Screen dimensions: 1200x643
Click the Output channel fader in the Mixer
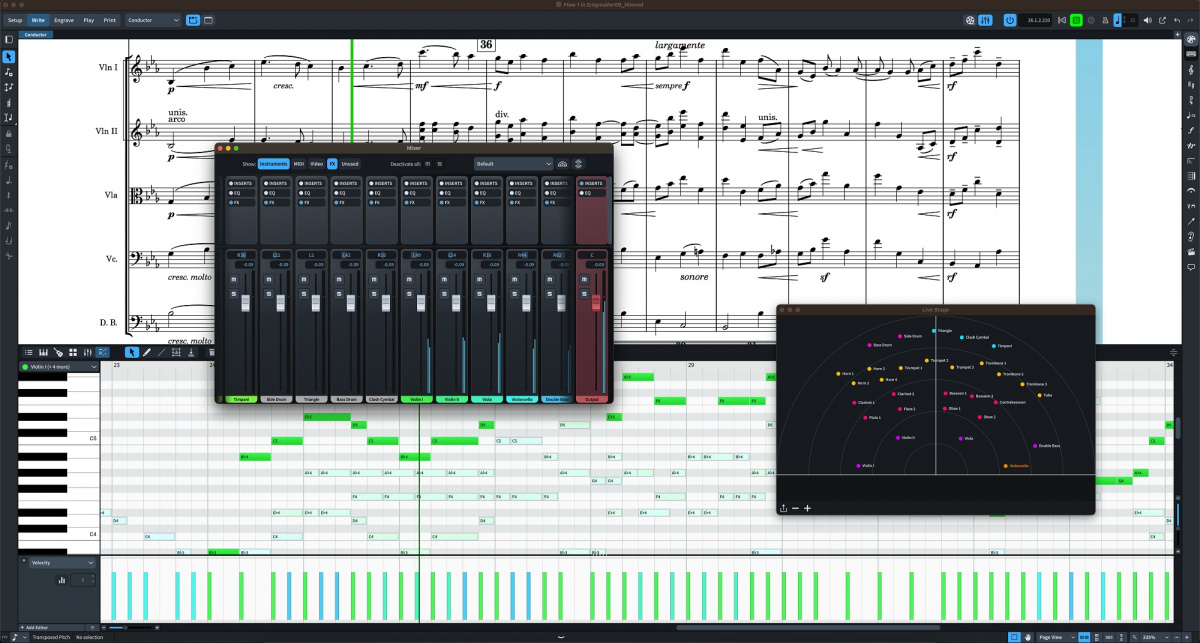(x=596, y=303)
